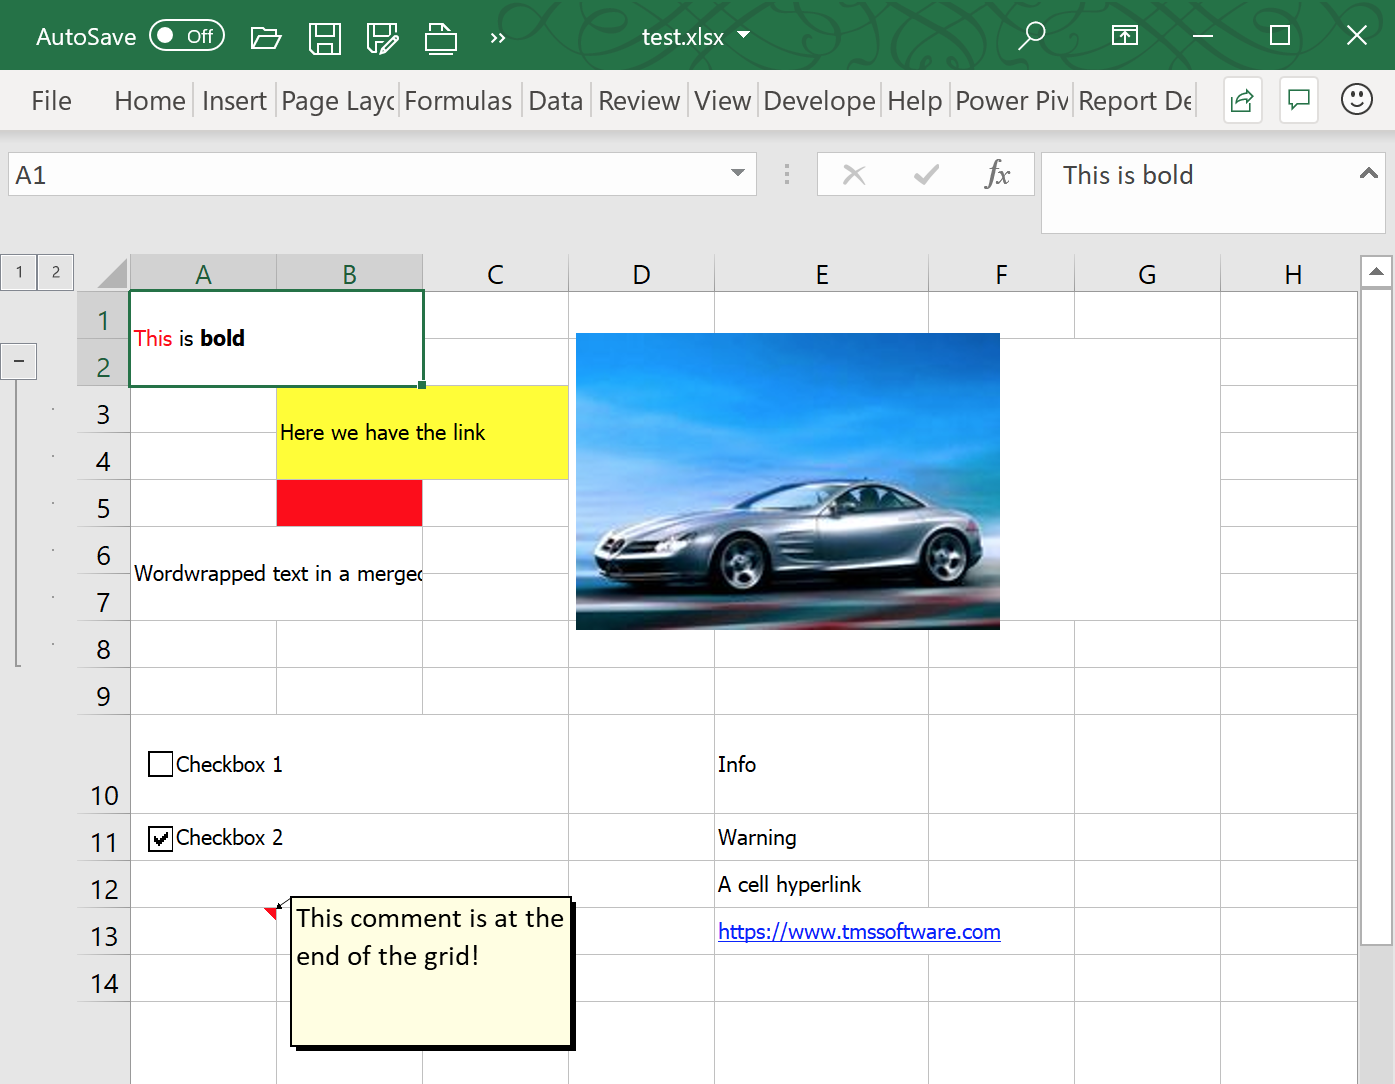Click the Share icon in ribbon
Screen dimensions: 1395x1084
coord(1242,100)
